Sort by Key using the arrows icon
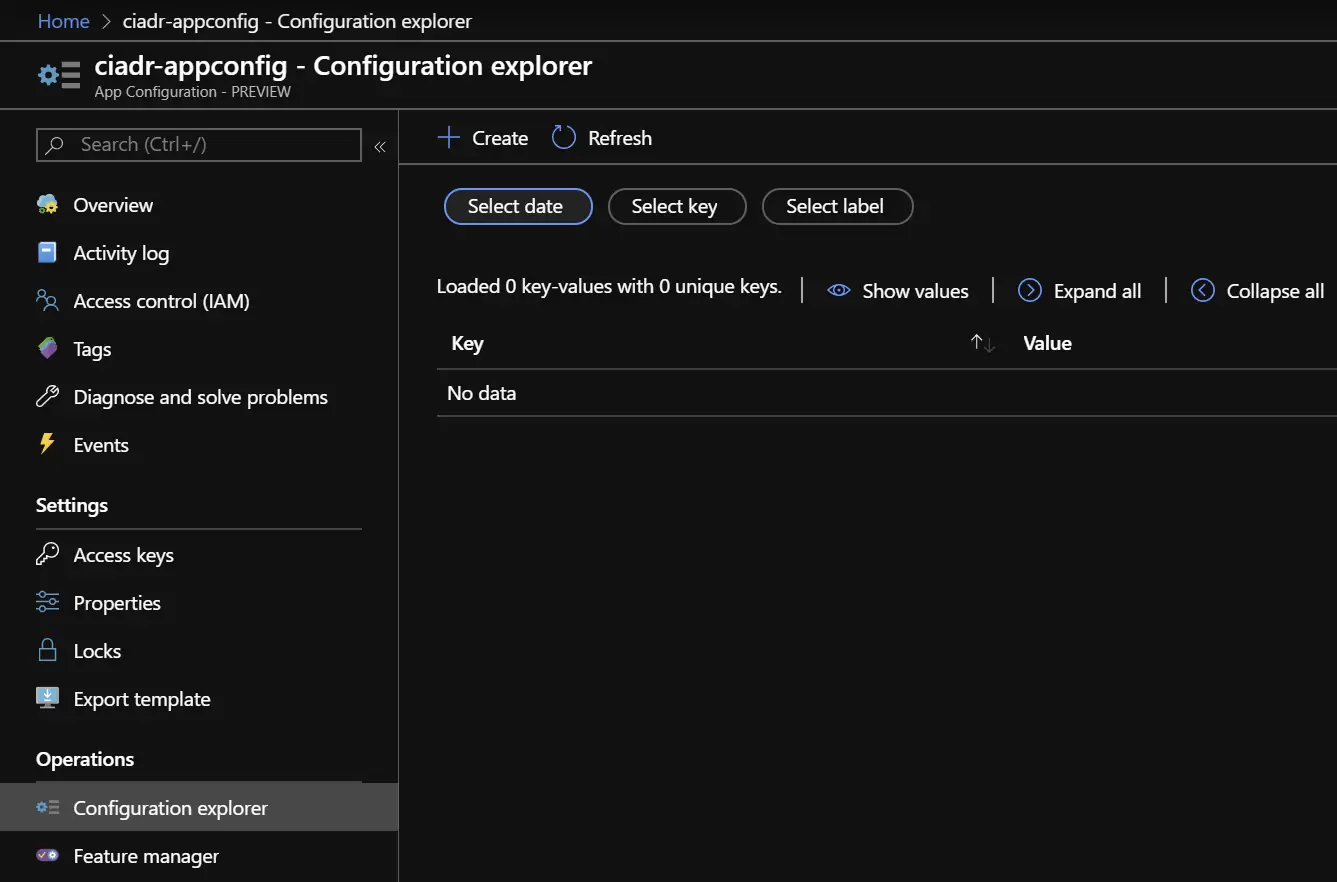 [983, 344]
